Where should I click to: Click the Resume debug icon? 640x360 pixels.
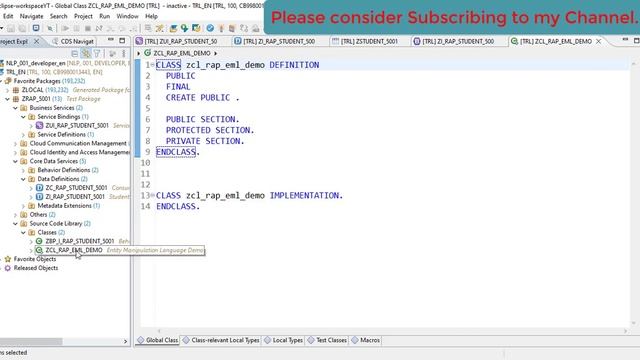click(65, 28)
